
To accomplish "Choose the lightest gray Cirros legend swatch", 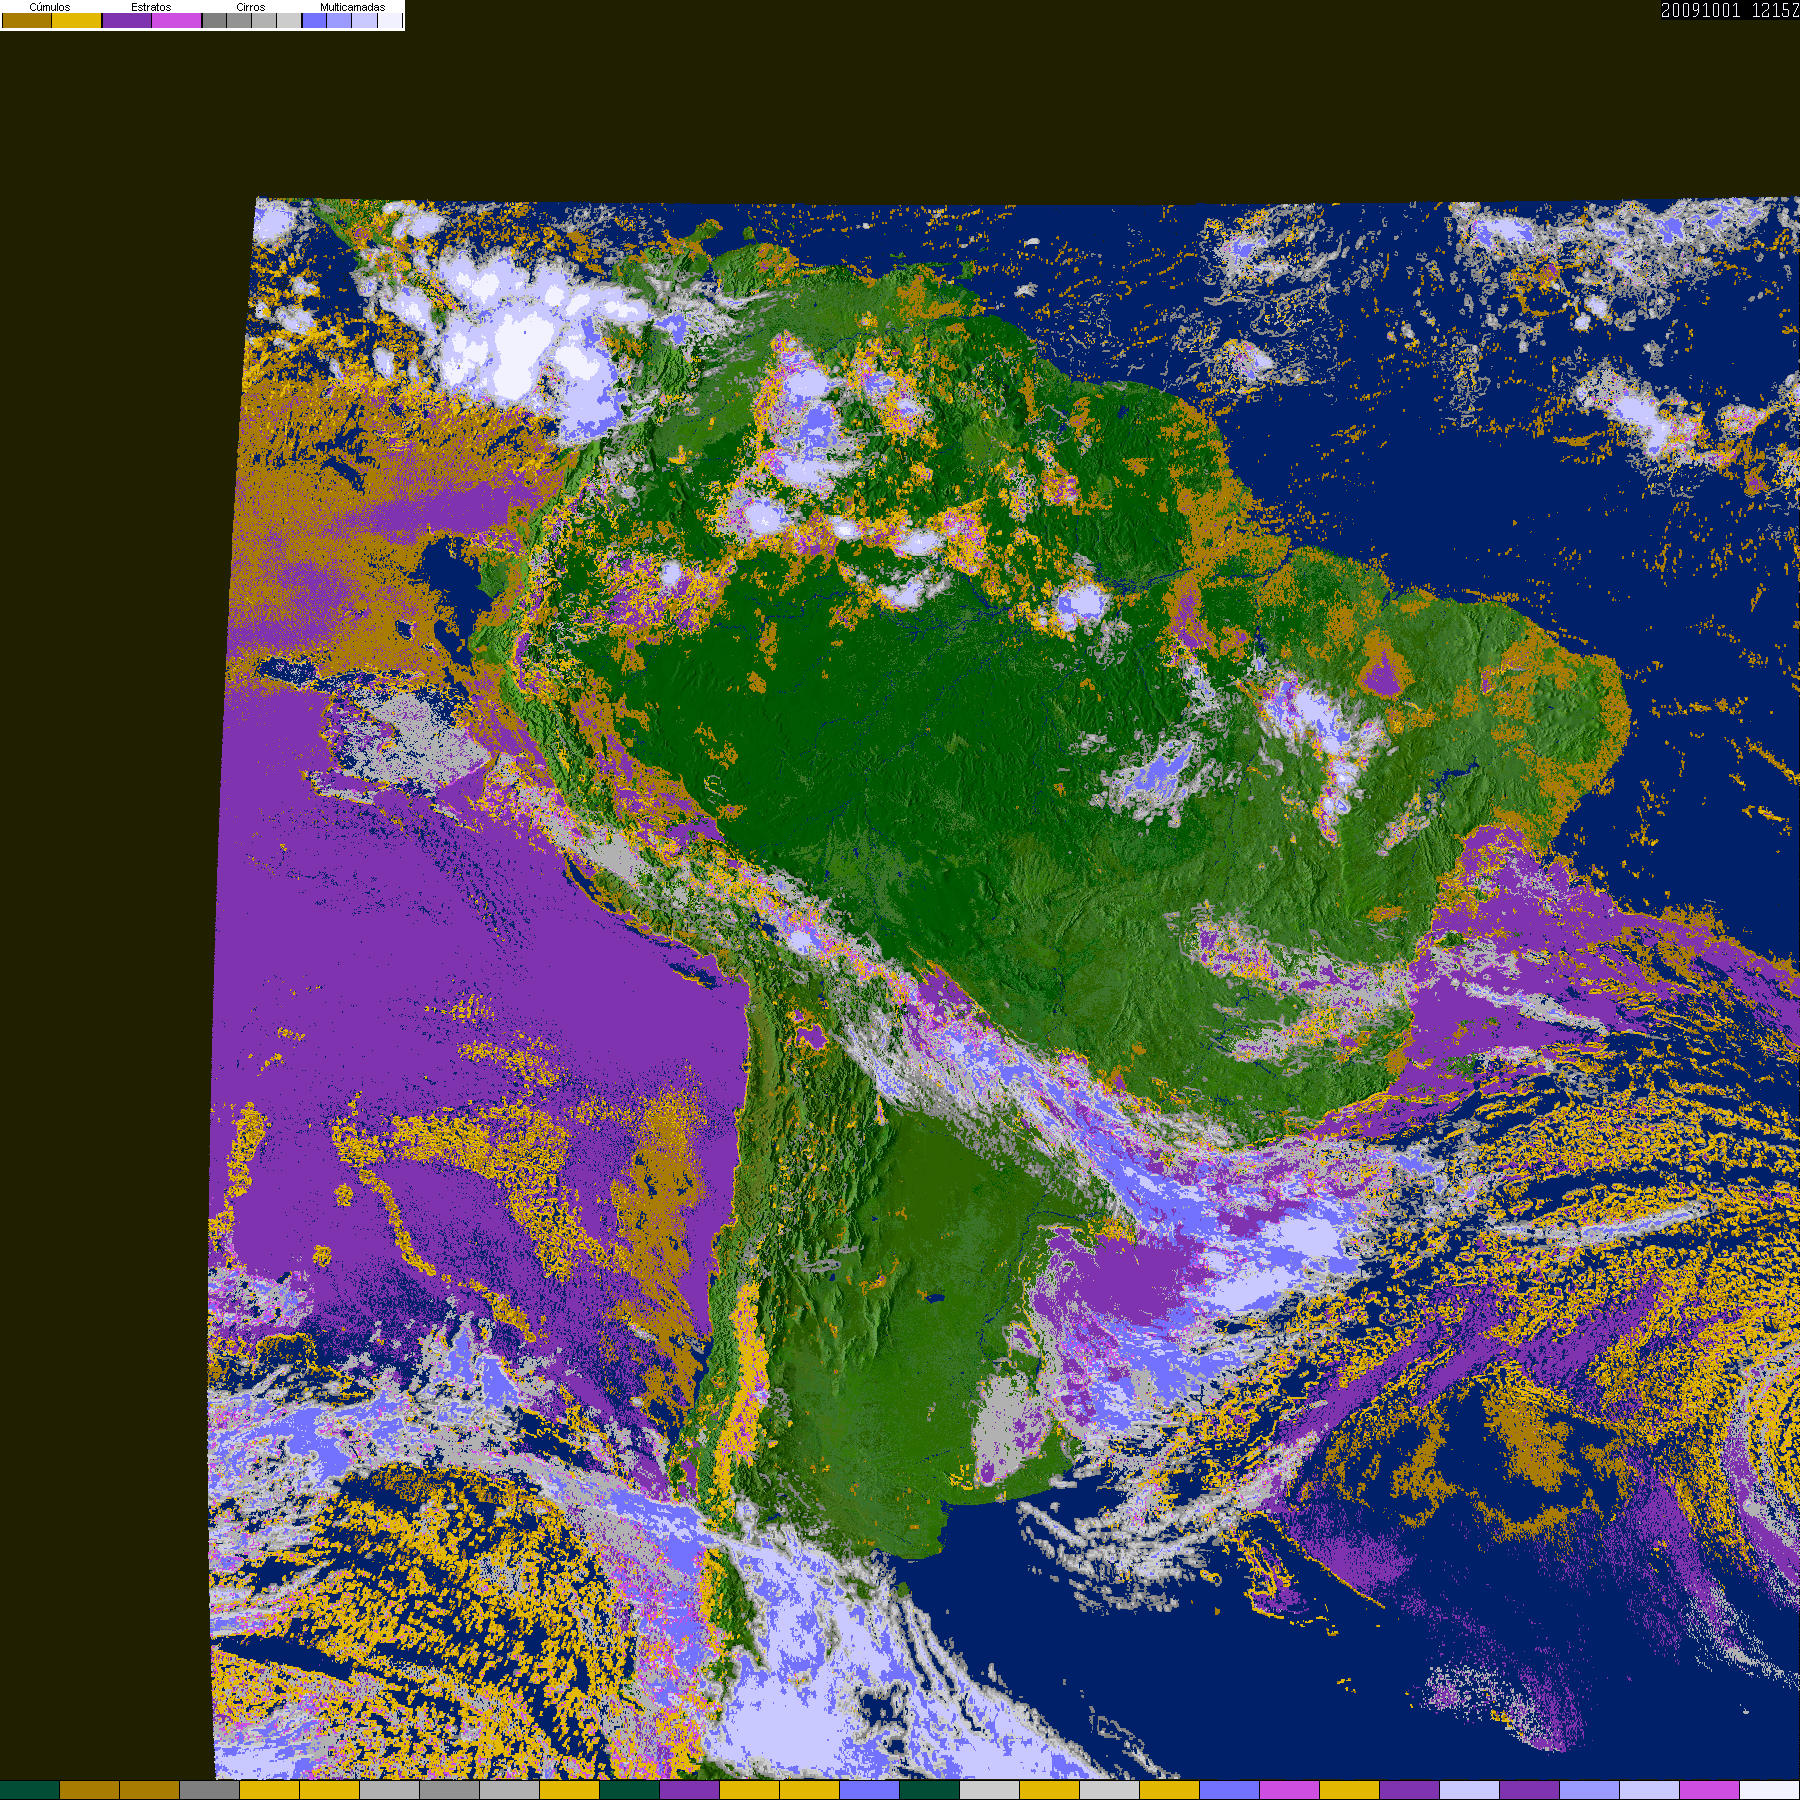I will click(289, 20).
